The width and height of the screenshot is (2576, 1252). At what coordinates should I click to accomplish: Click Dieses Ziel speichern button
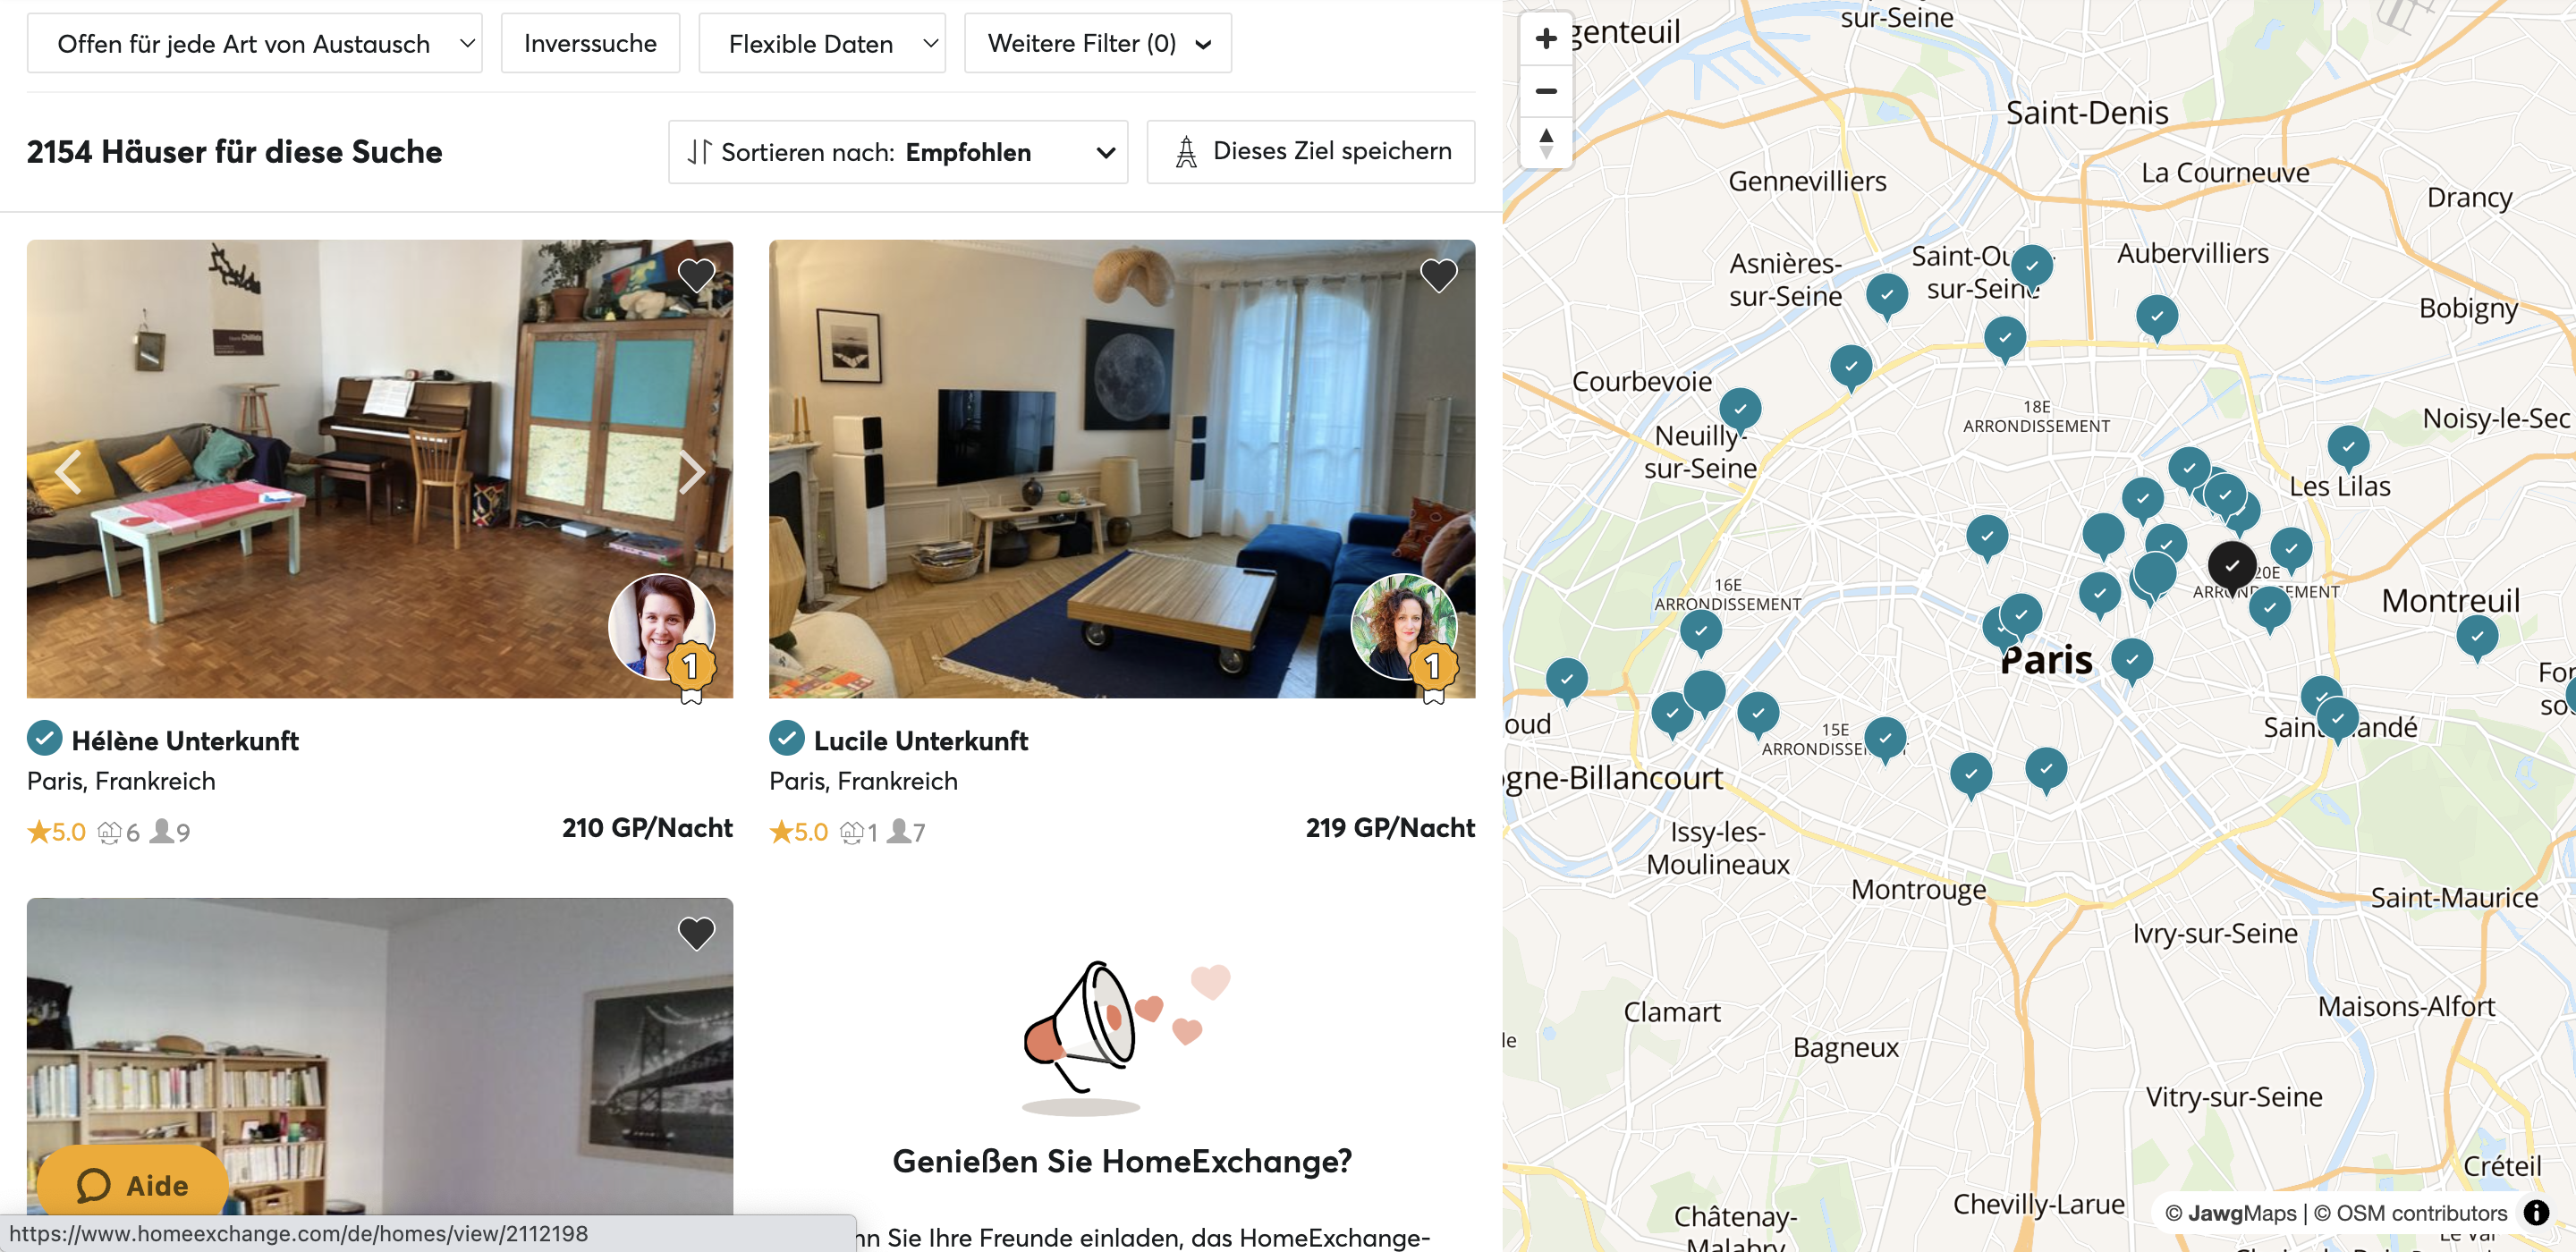(1311, 152)
